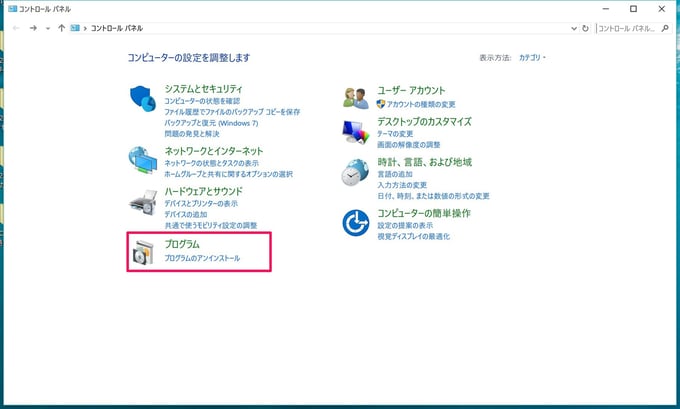This screenshot has height=409, width=680.
Task: Expand the address bar history dropdown
Action: [x=574, y=29]
